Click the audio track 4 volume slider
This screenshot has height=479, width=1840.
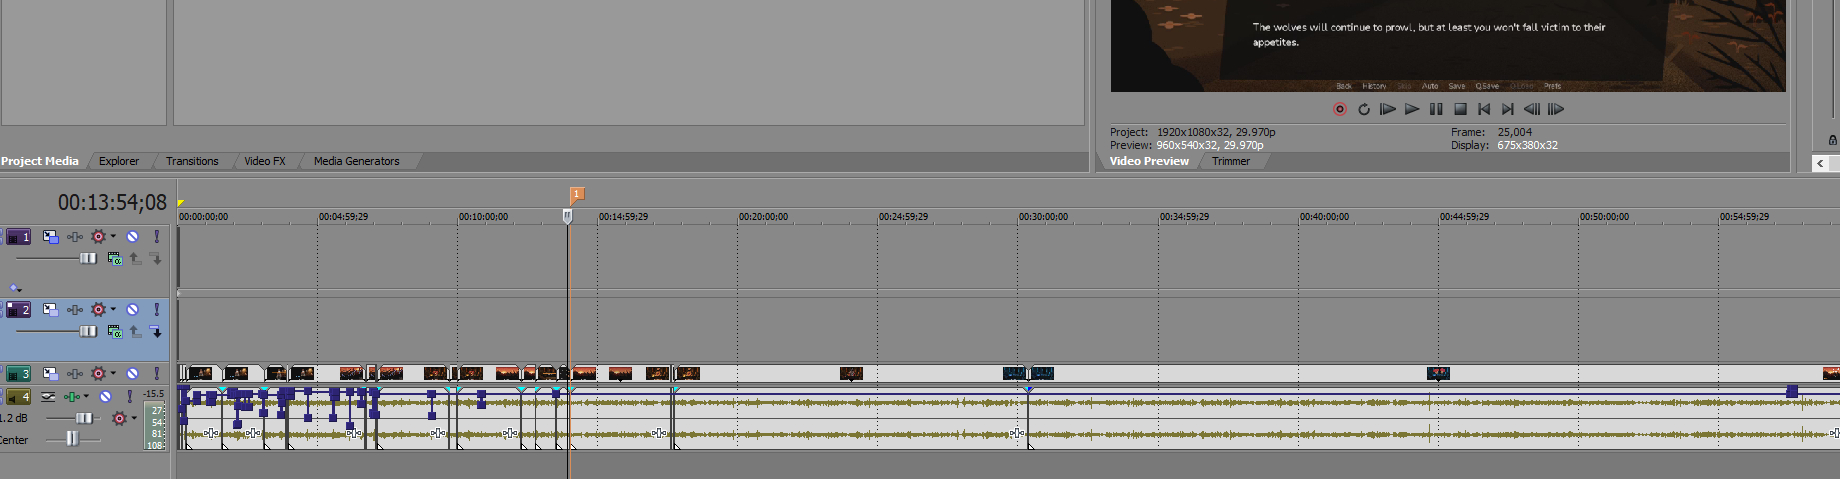click(84, 418)
